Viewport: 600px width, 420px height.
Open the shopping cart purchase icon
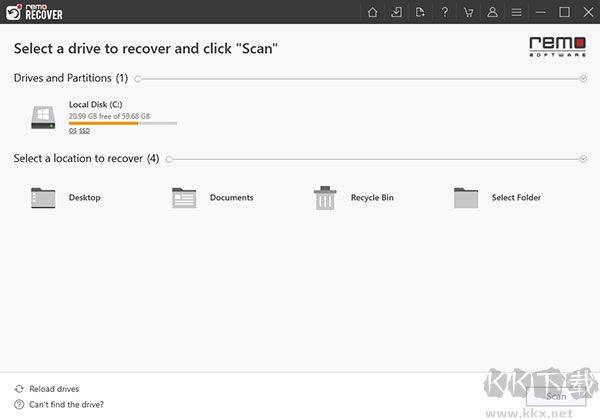click(468, 12)
